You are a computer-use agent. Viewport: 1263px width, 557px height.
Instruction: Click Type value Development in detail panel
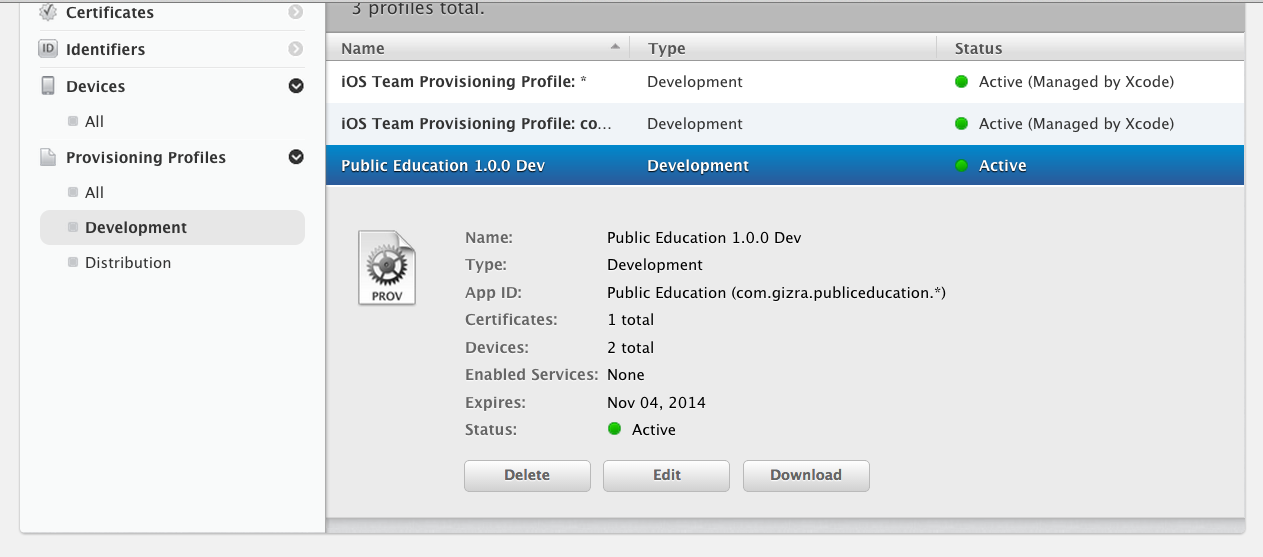(x=655, y=265)
